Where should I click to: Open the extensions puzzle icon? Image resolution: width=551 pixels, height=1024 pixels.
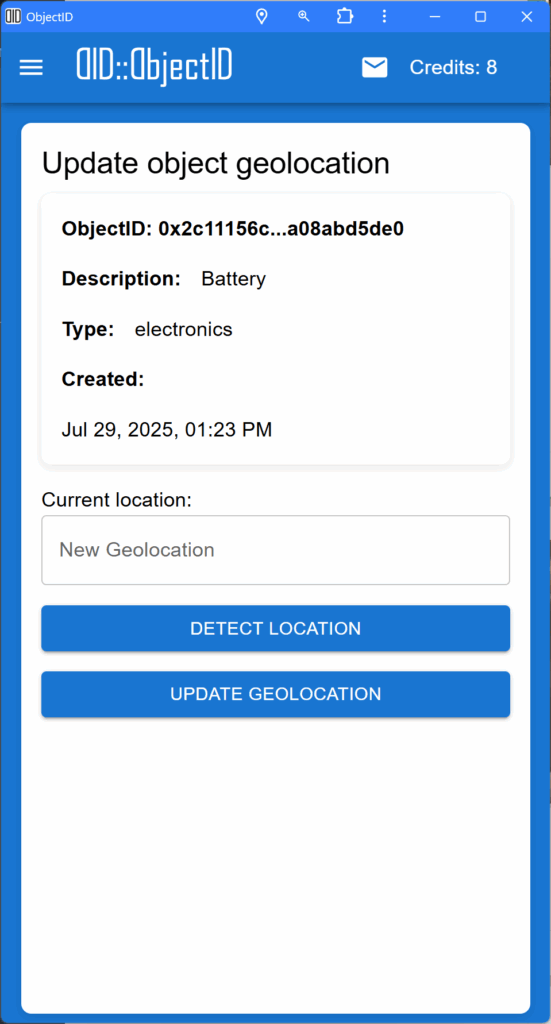345,16
